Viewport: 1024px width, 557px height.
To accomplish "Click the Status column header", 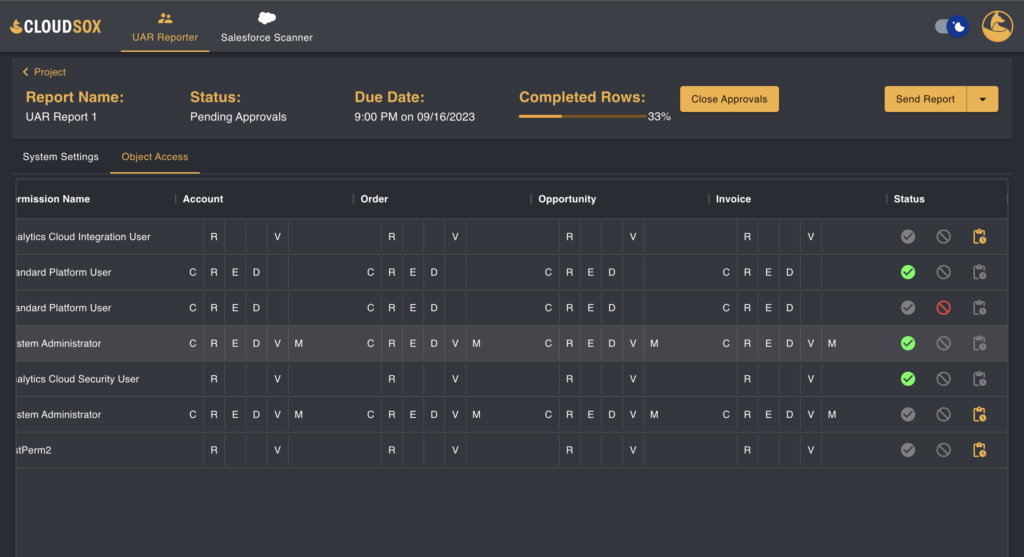I will 909,199.
